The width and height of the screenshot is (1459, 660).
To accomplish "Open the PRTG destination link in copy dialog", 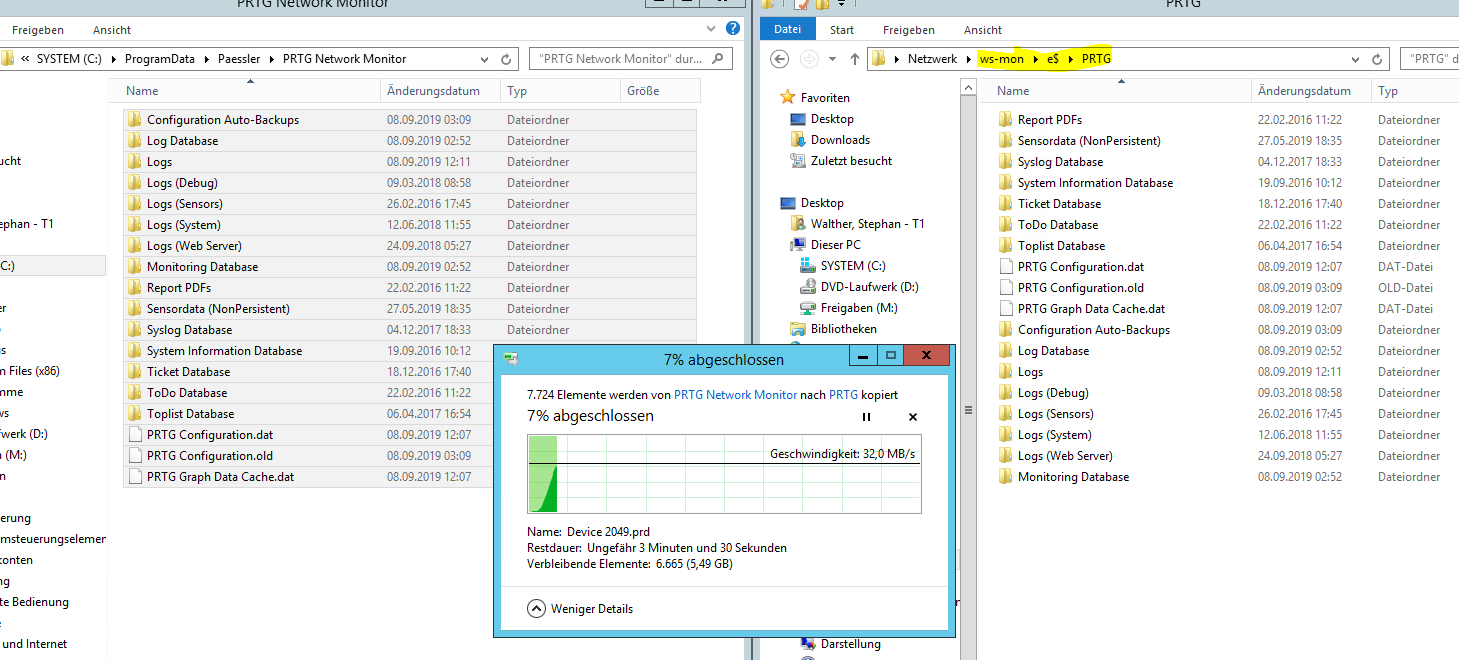I will (x=843, y=395).
